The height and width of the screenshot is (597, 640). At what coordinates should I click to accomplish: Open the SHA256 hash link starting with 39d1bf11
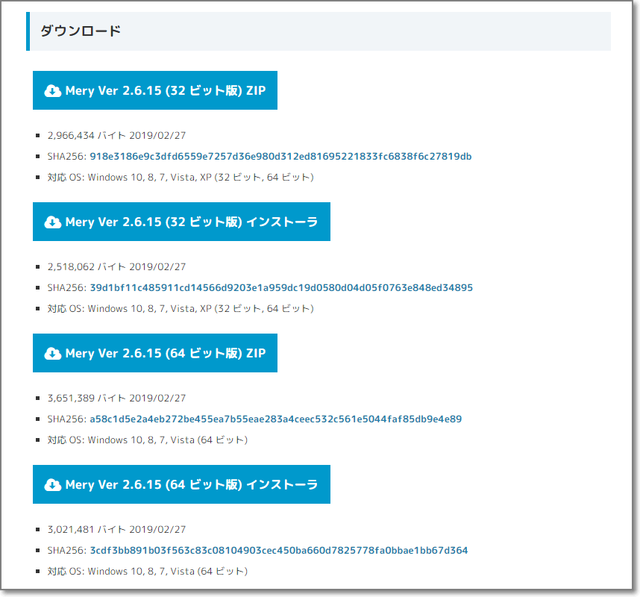(281, 287)
